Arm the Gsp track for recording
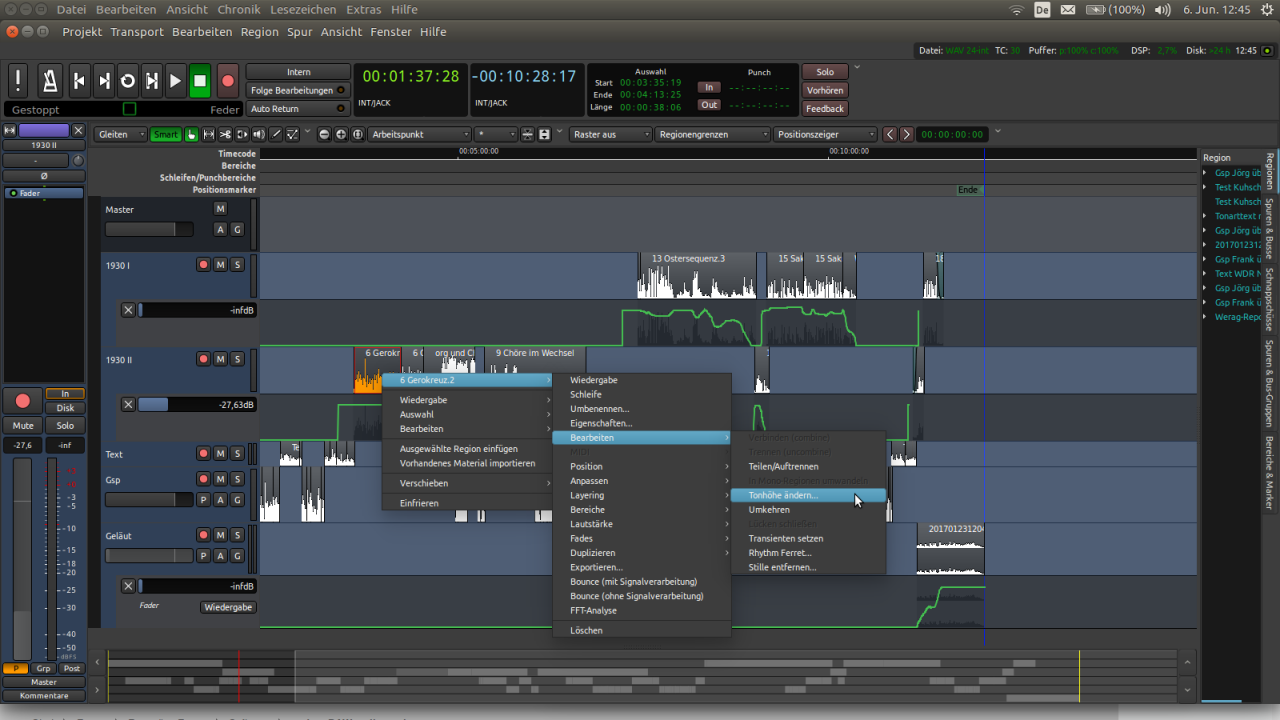Viewport: 1280px width, 720px height. [x=204, y=479]
